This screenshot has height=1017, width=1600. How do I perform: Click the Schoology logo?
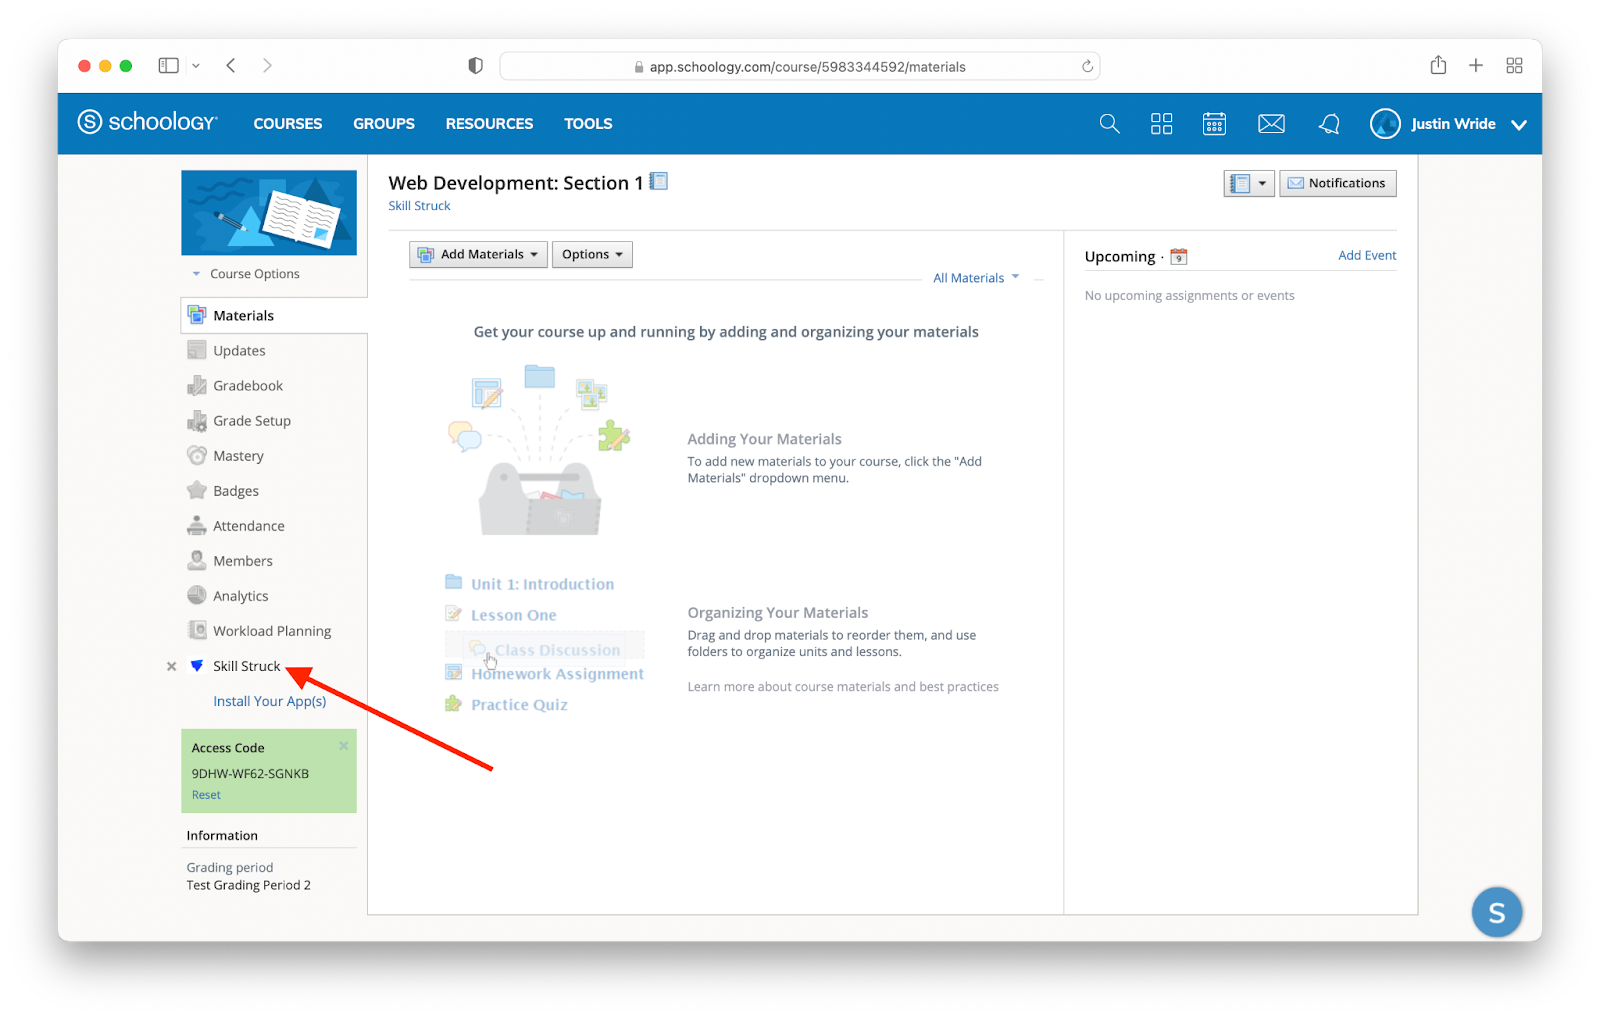(148, 122)
